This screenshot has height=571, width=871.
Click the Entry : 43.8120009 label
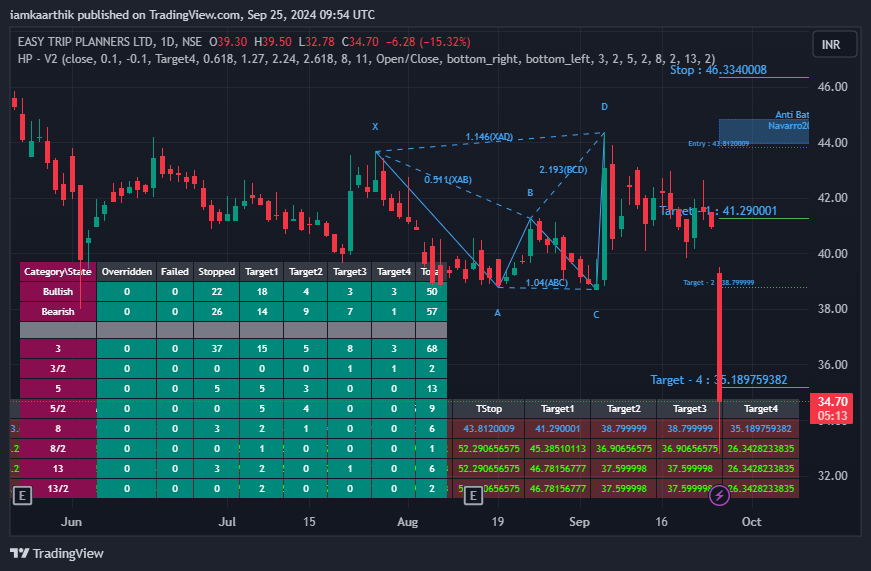(x=718, y=143)
